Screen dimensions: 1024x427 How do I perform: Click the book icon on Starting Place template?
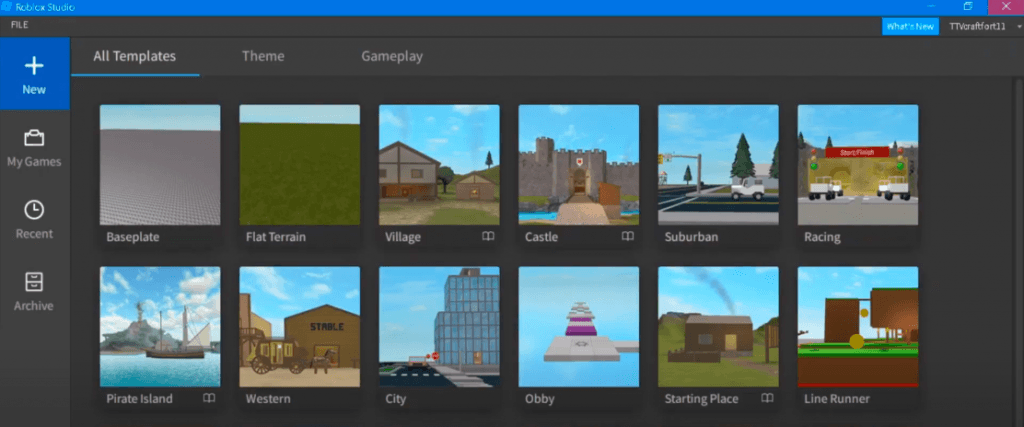[x=767, y=398]
